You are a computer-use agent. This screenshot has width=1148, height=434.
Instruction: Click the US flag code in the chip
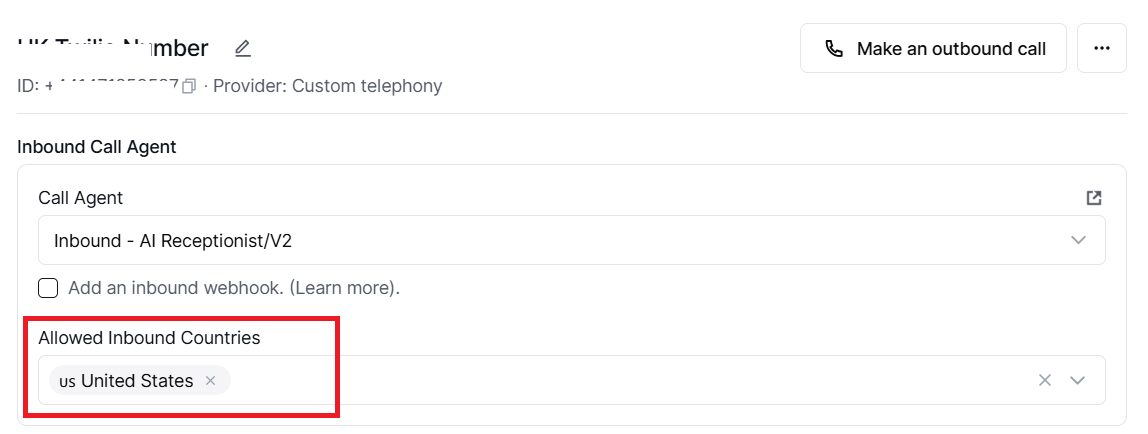tap(67, 382)
